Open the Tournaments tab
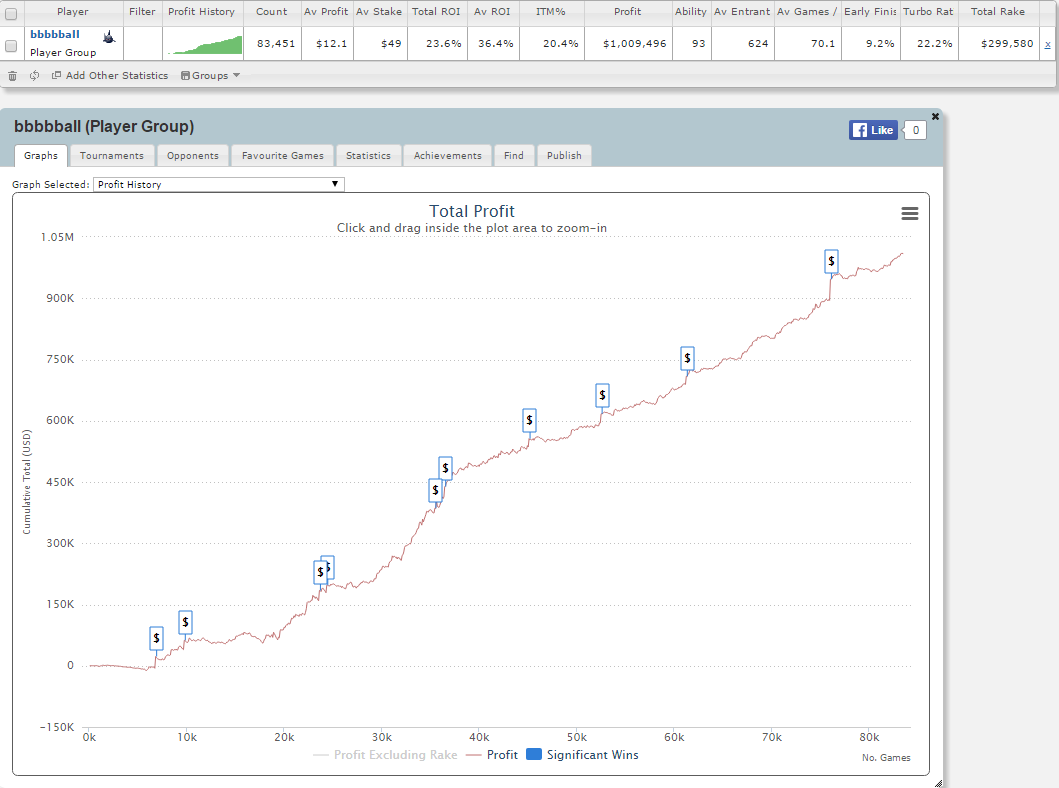 (111, 155)
